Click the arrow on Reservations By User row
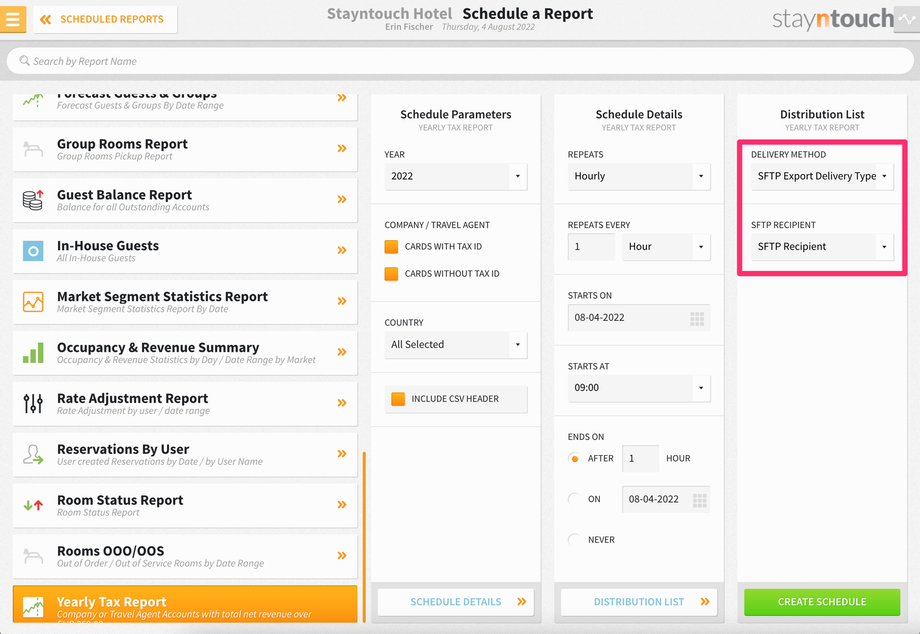Viewport: 920px width, 634px height. coord(342,453)
